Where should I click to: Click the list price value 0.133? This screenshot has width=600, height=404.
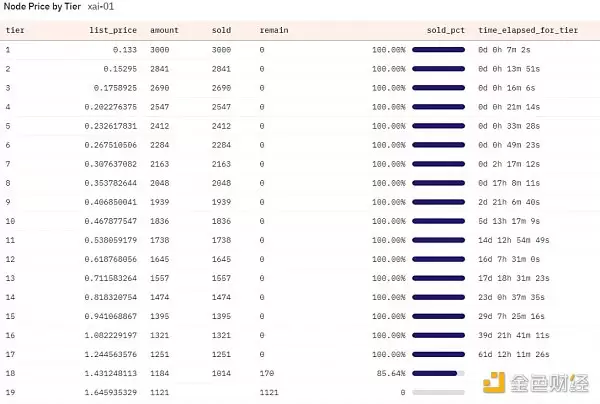point(125,48)
